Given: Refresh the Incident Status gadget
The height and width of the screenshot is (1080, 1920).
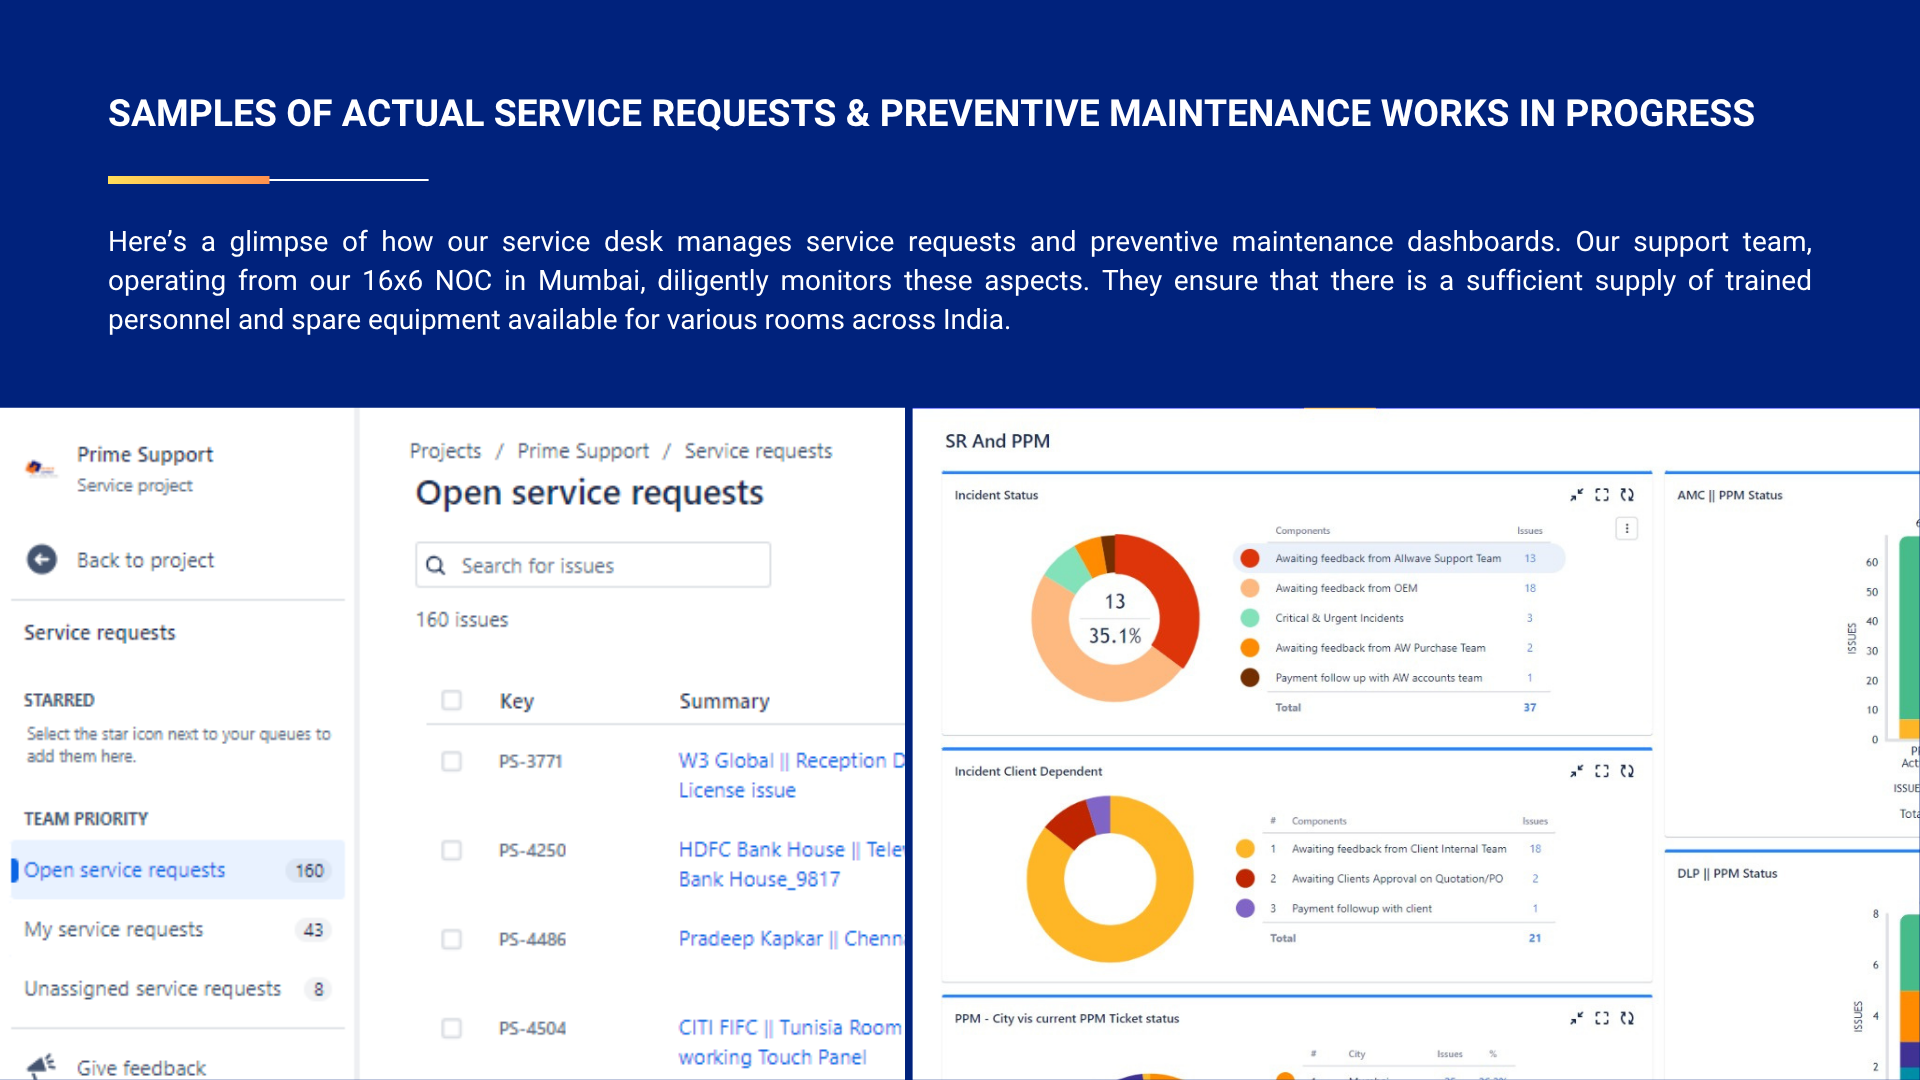Looking at the screenshot, I should [1627, 495].
